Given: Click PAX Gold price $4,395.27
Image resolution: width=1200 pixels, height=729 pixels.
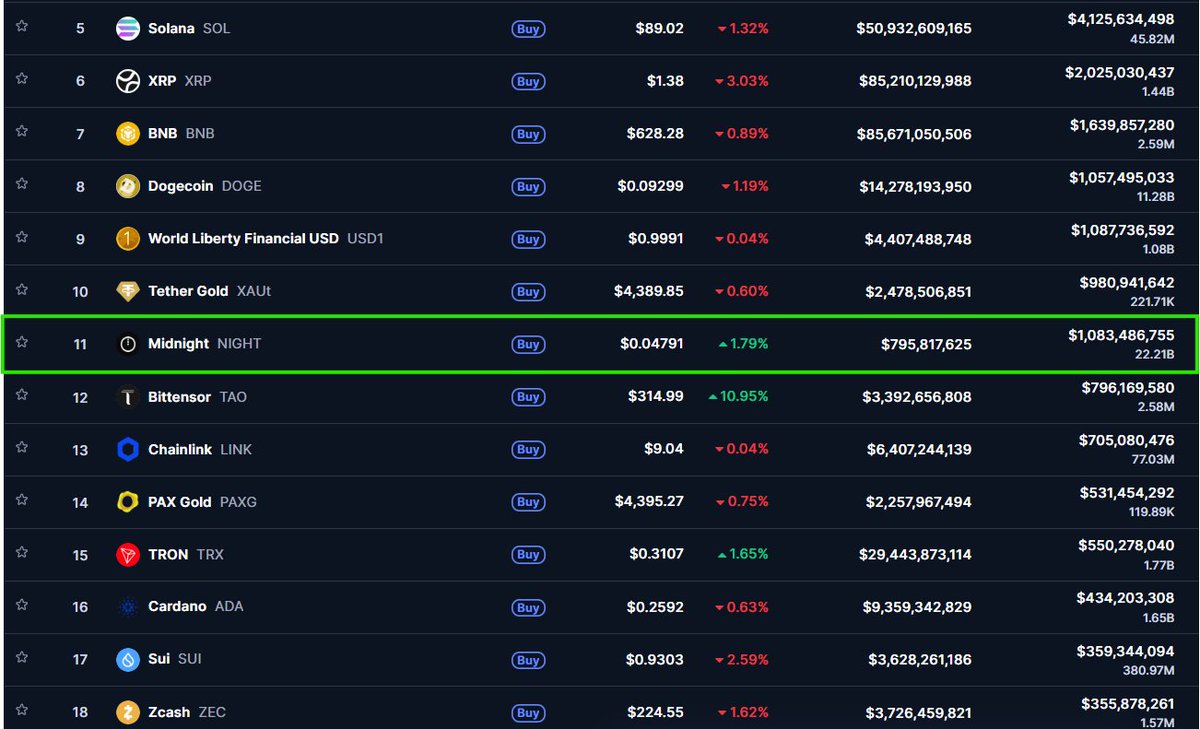Looking at the screenshot, I should [650, 502].
